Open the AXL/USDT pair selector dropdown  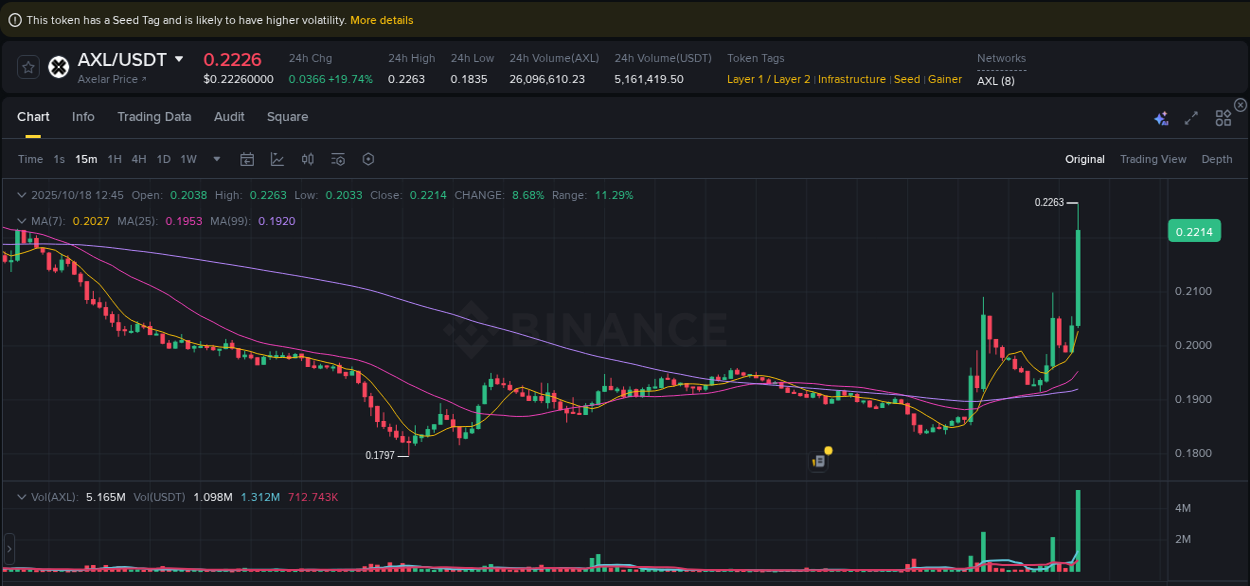180,59
